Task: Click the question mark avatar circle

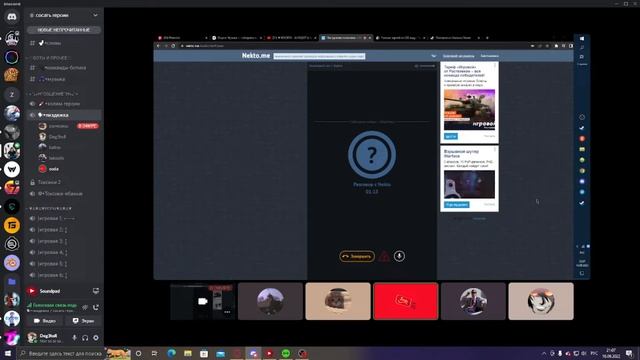Action: (372, 155)
